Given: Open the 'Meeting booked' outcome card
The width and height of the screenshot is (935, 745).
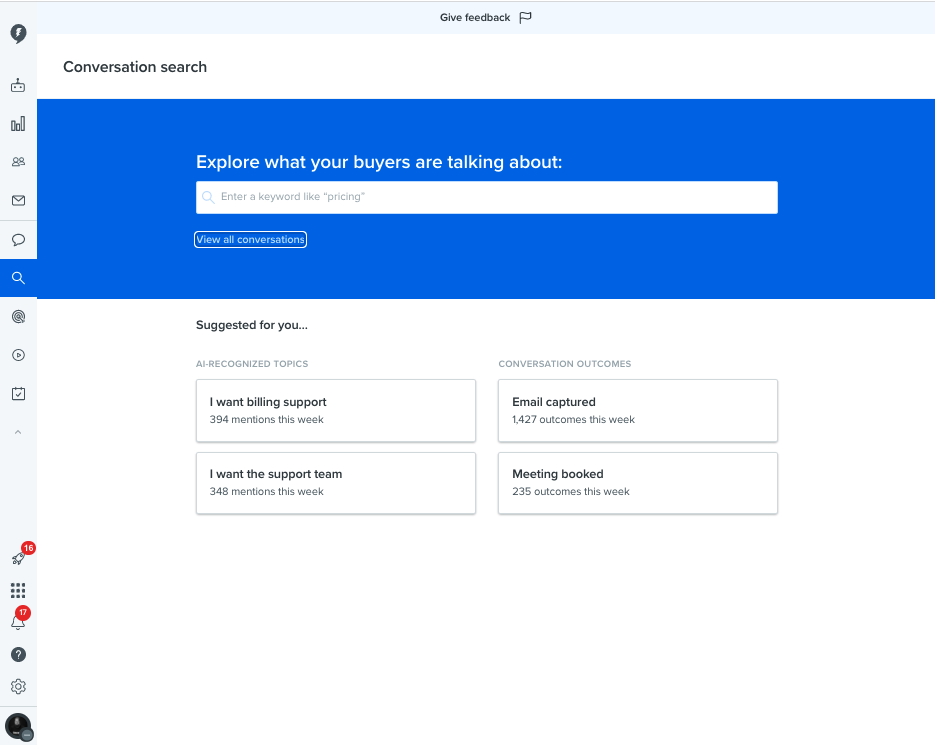Looking at the screenshot, I should pyautogui.click(x=638, y=483).
